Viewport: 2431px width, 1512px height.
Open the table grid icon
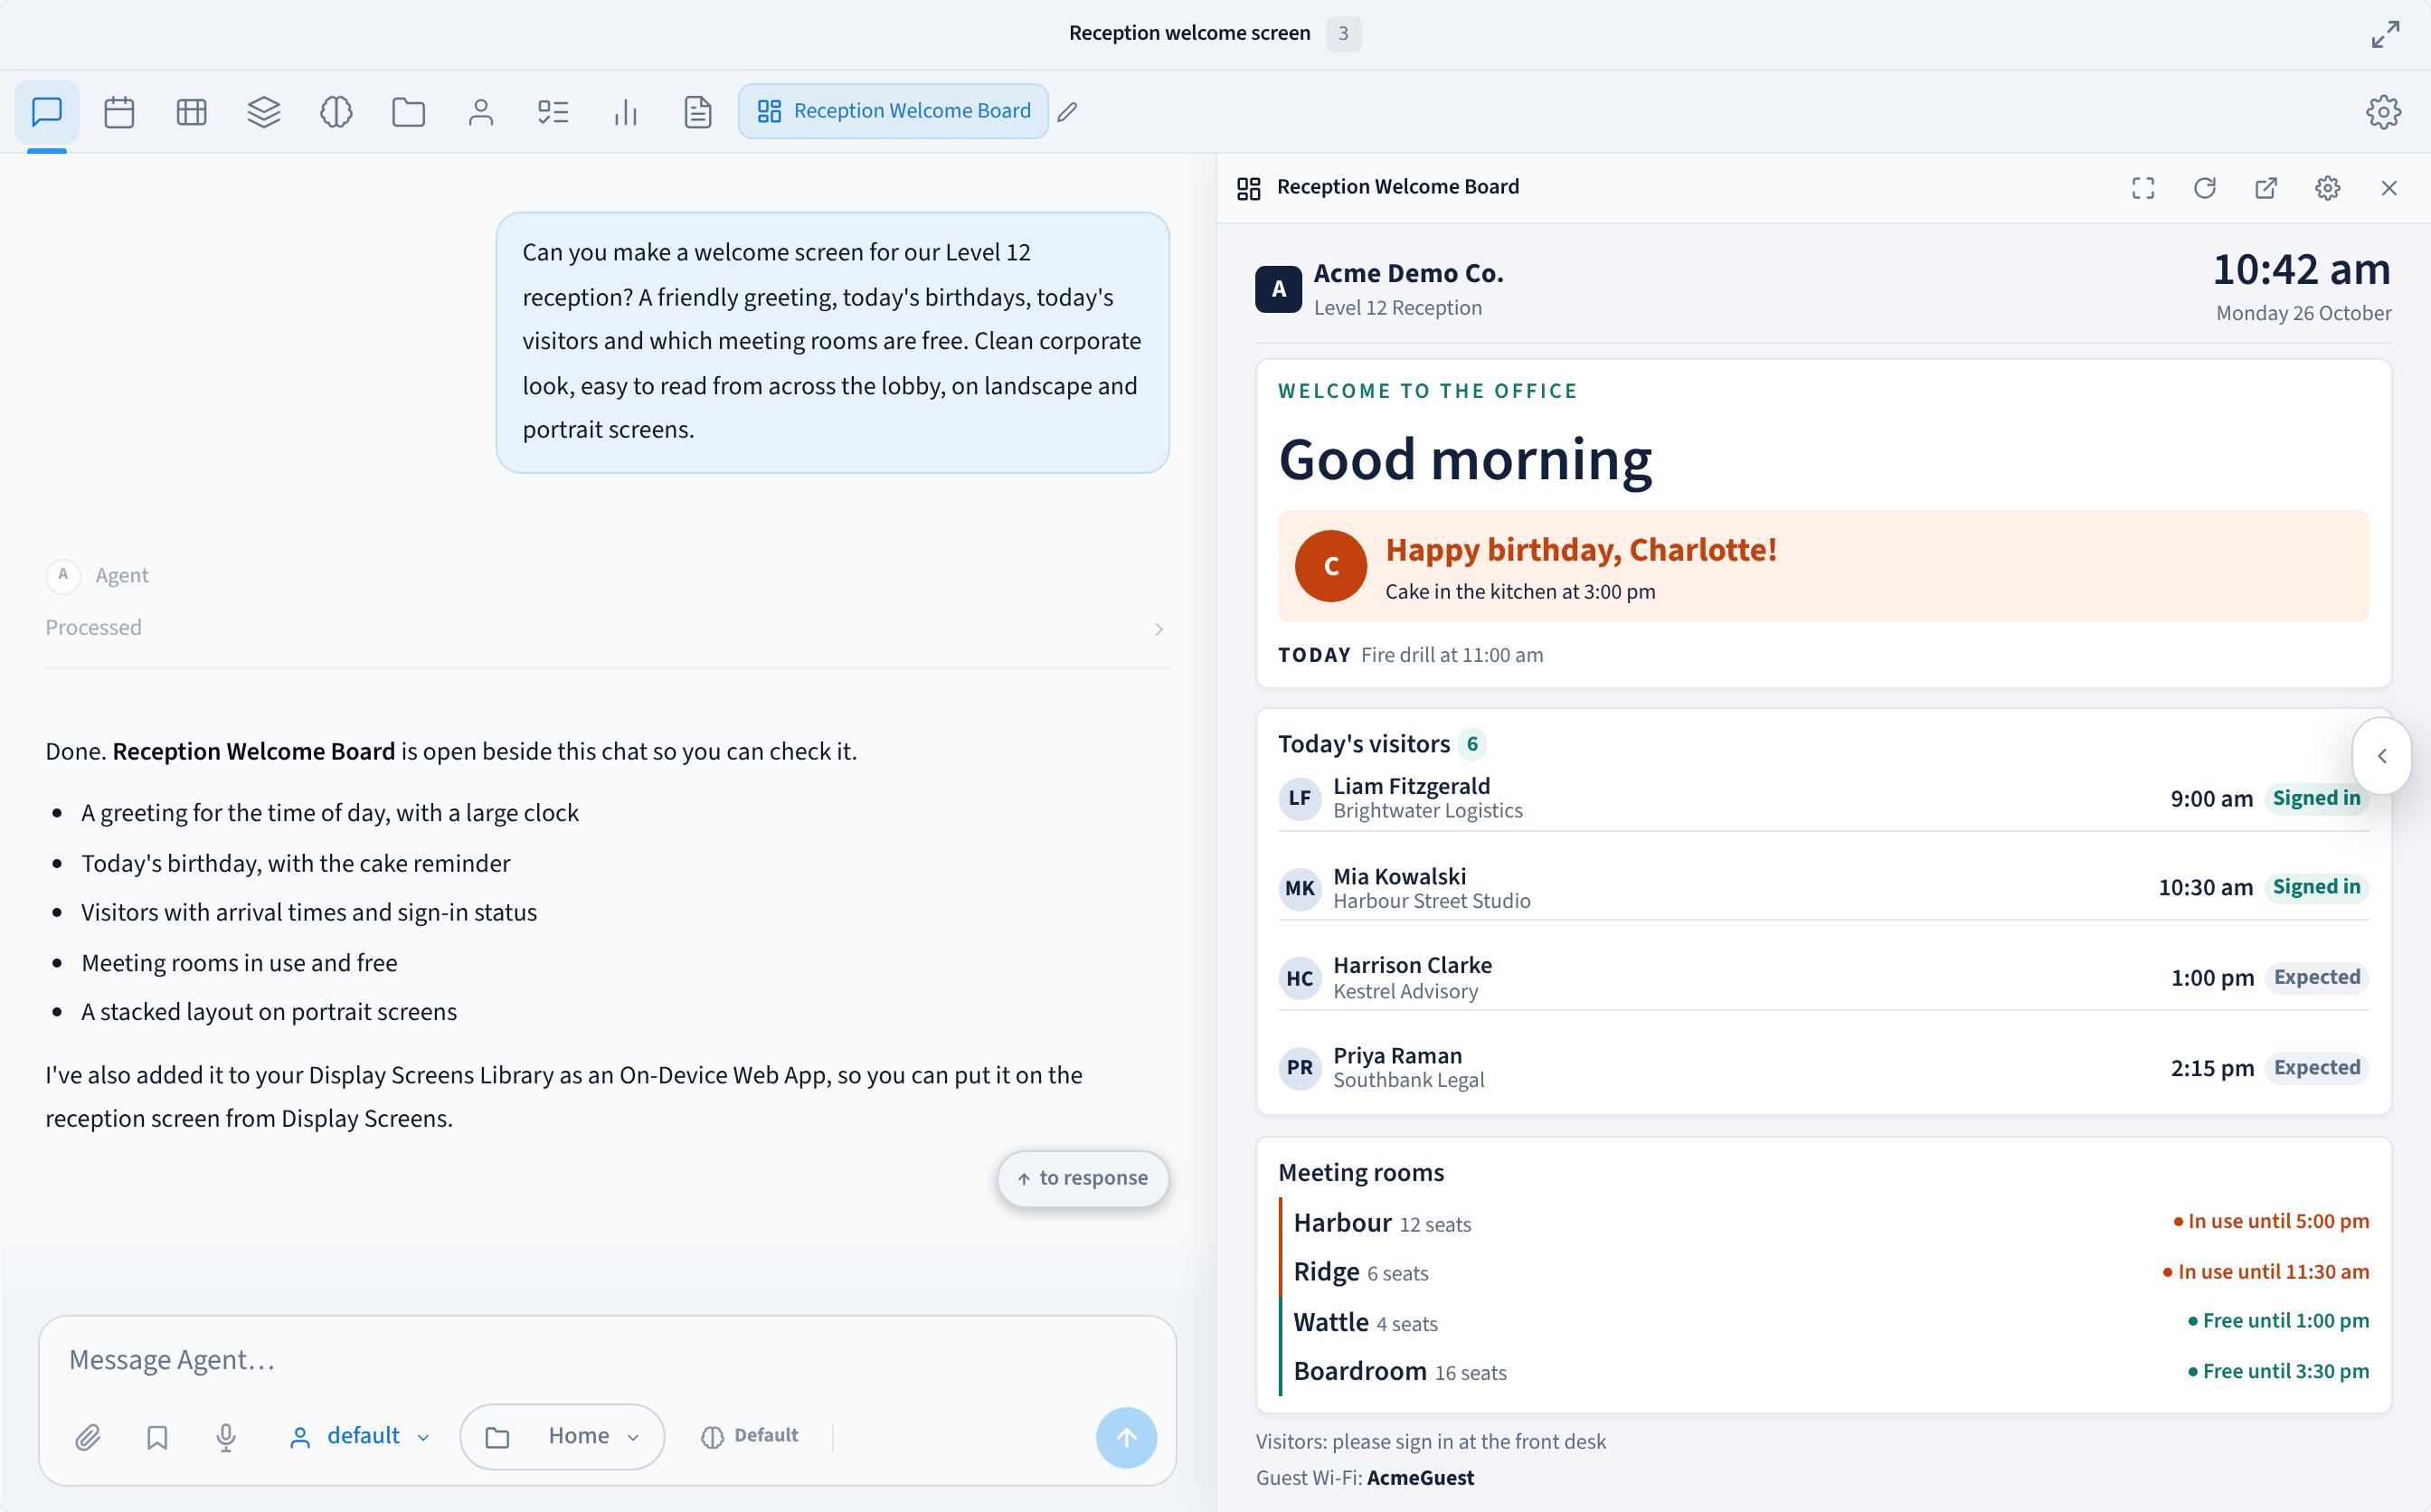(x=191, y=111)
